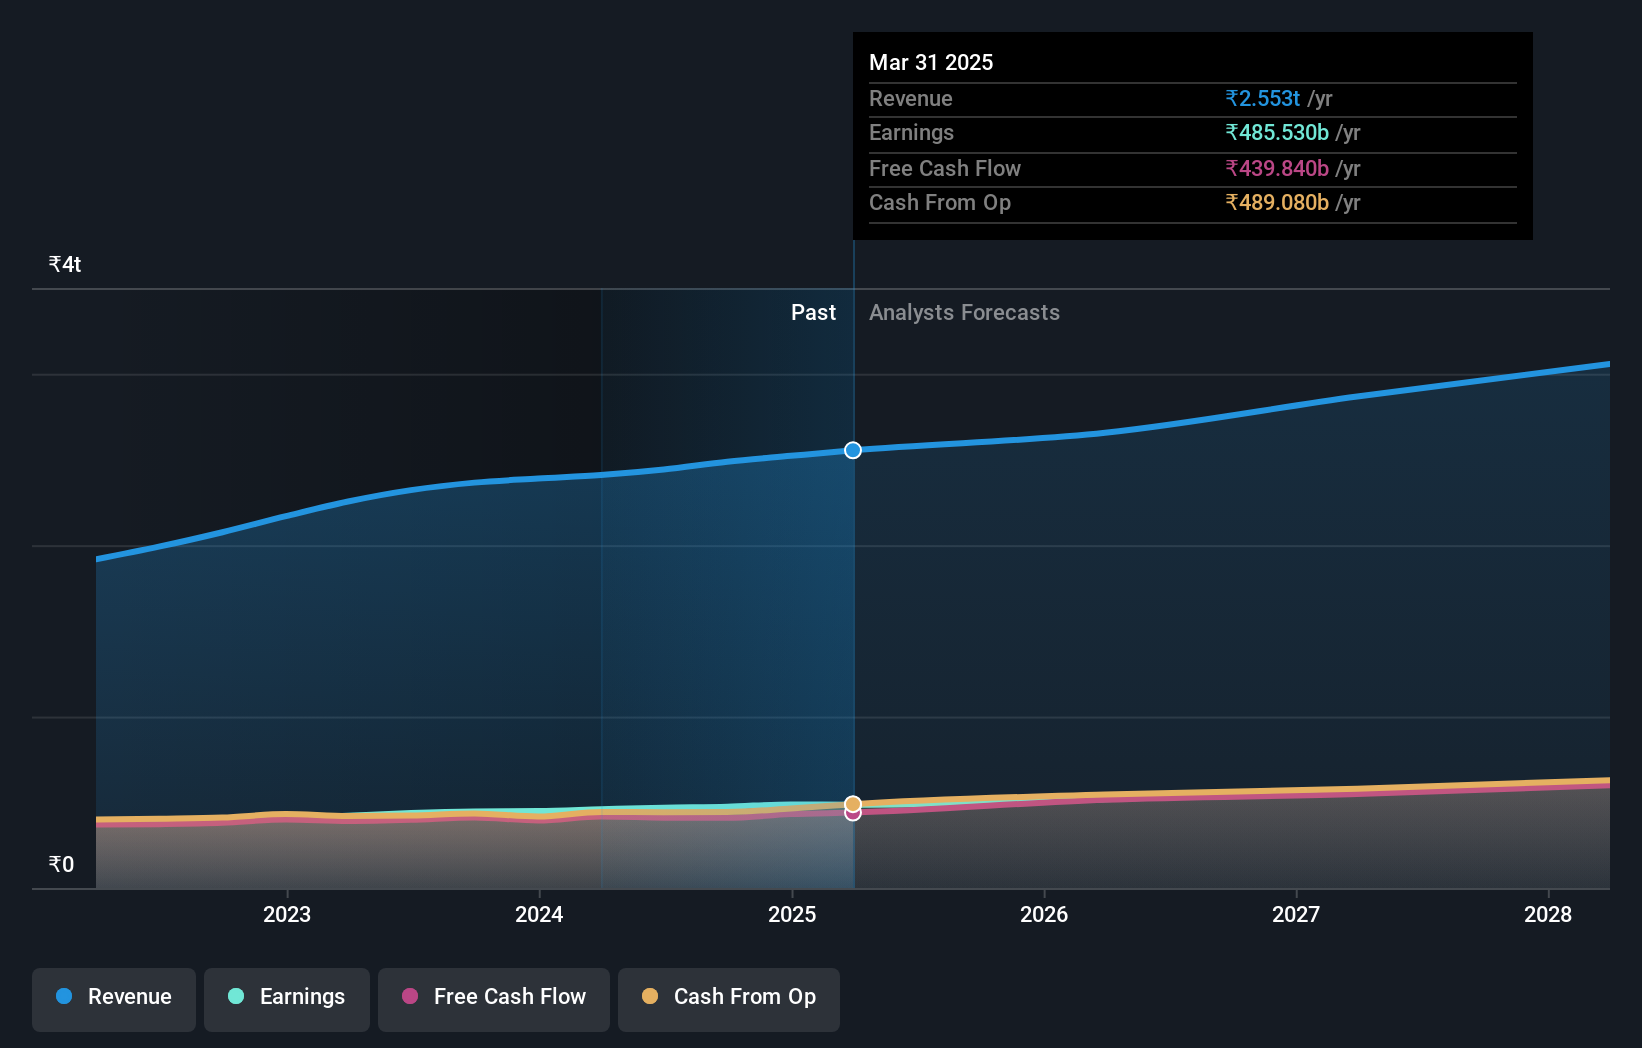Select the Revenue data point marker on the chart
Screen dimensions: 1642x1048
[x=852, y=450]
